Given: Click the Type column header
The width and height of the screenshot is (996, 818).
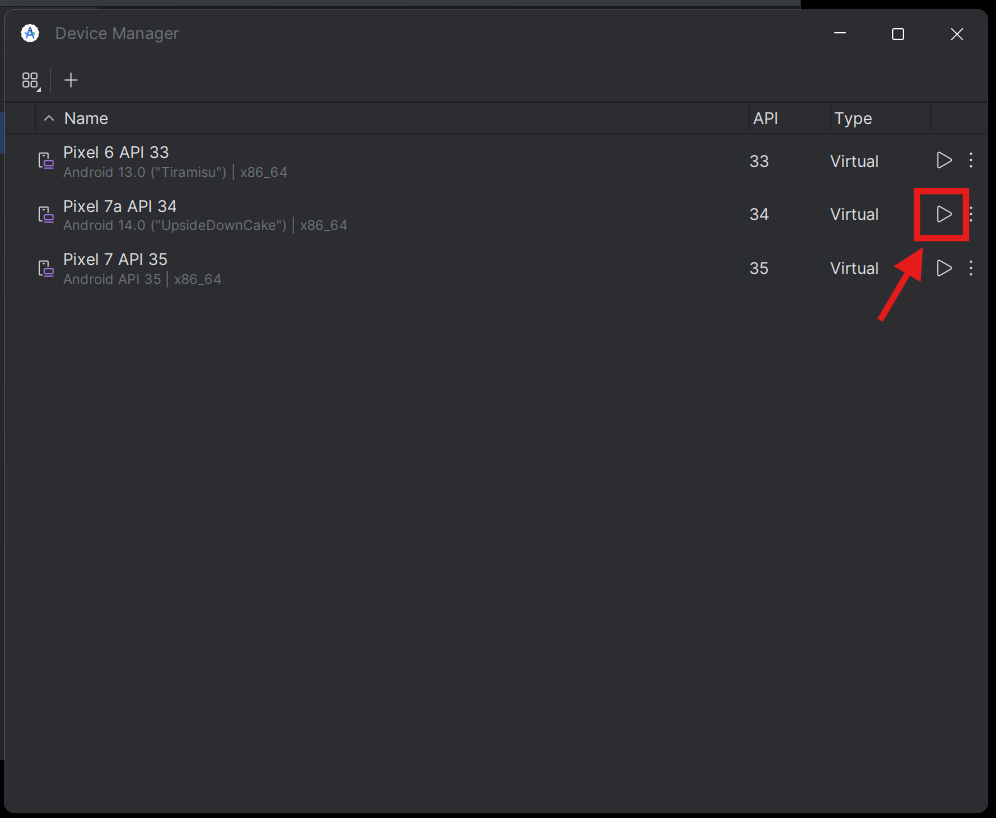Looking at the screenshot, I should coord(853,118).
